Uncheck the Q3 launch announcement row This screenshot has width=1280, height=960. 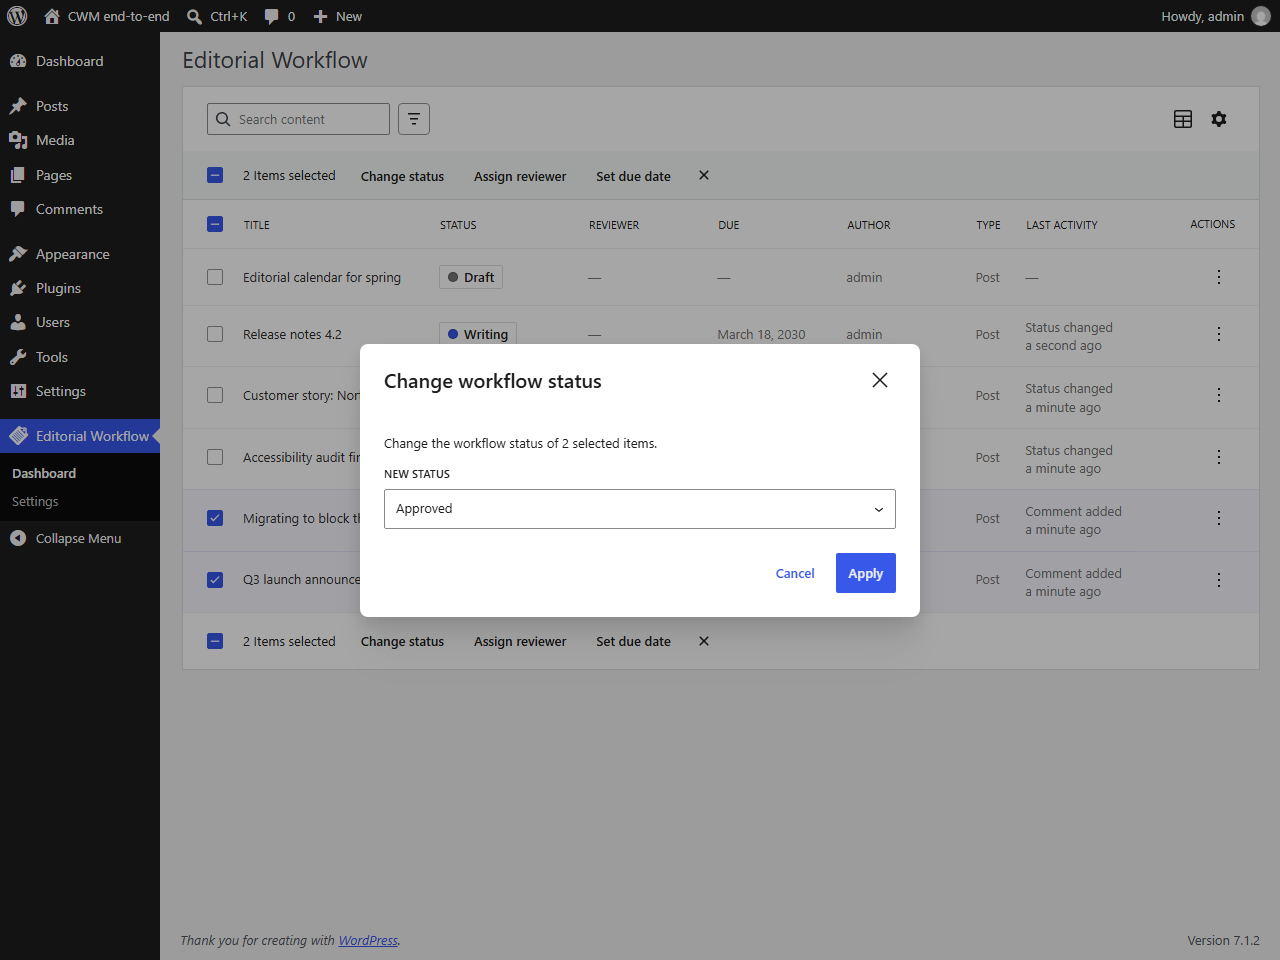pos(215,580)
